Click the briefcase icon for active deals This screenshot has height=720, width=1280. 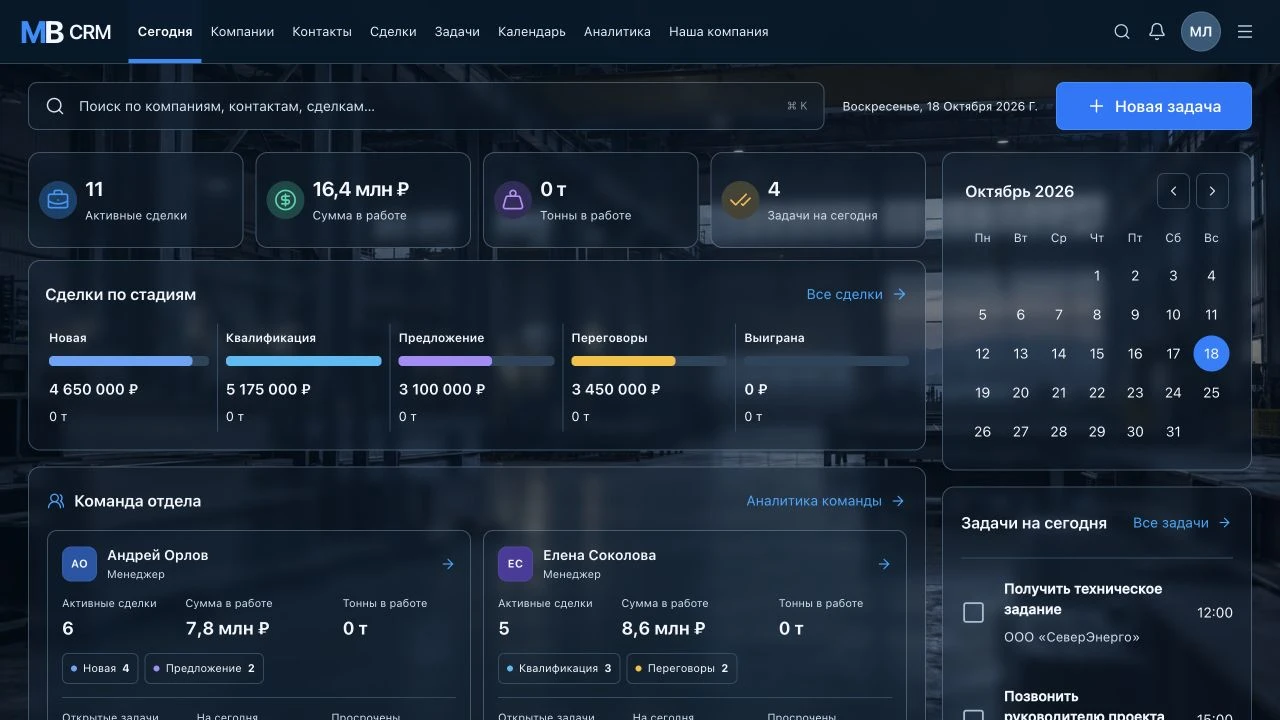[x=58, y=200]
